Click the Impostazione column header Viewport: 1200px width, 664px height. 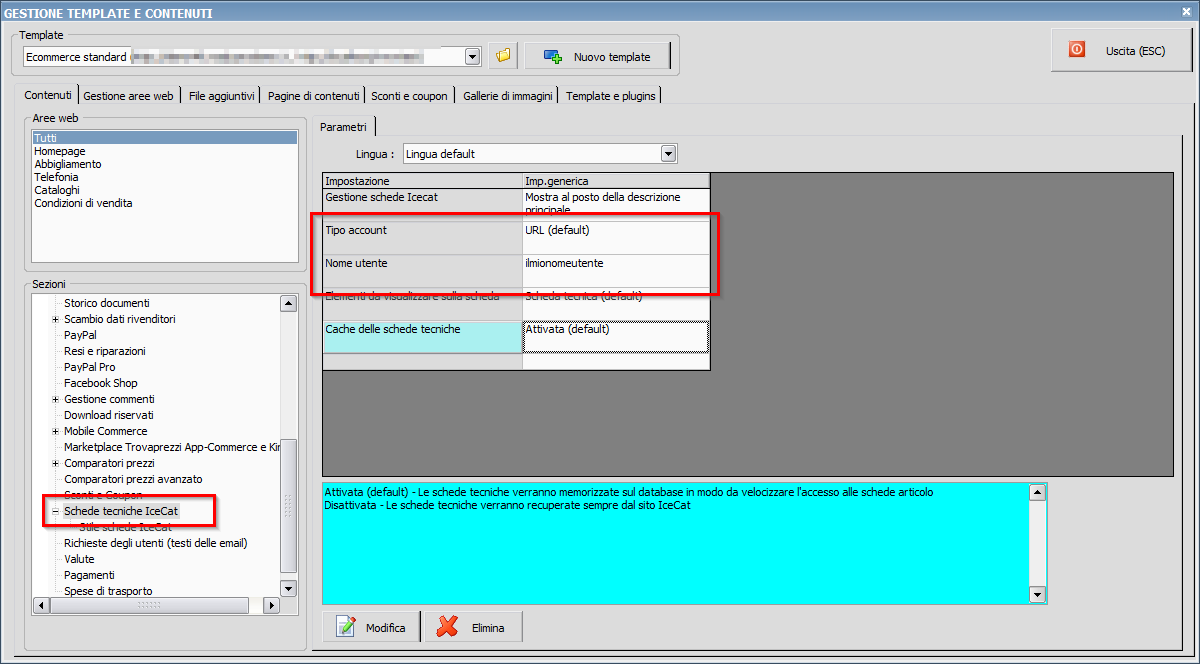click(x=422, y=181)
